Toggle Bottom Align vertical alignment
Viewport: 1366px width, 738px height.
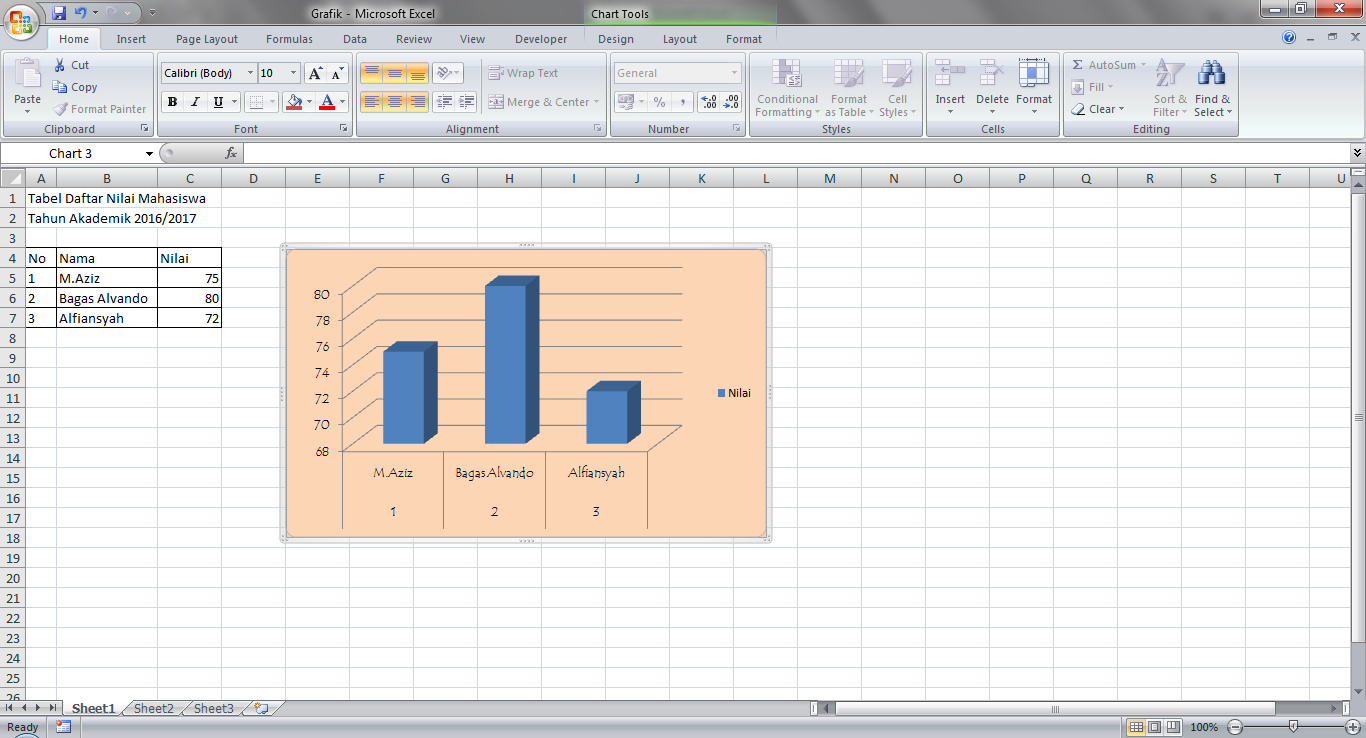(417, 73)
